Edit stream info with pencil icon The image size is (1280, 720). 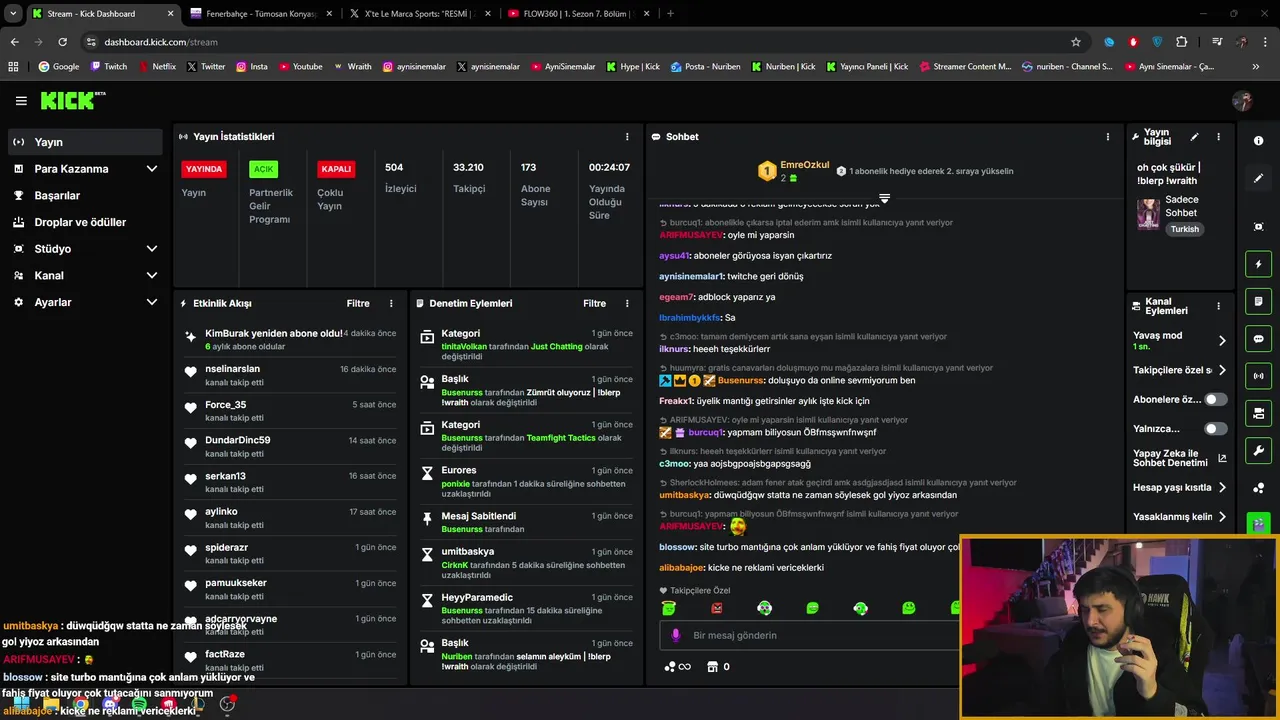[x=1194, y=137]
